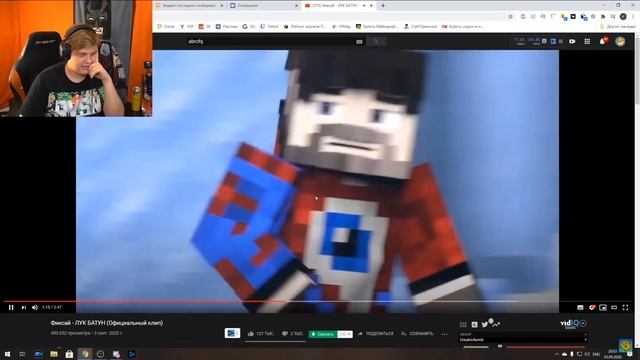Open Task View in the taskbar
640x360 pixels.
(x=22, y=354)
